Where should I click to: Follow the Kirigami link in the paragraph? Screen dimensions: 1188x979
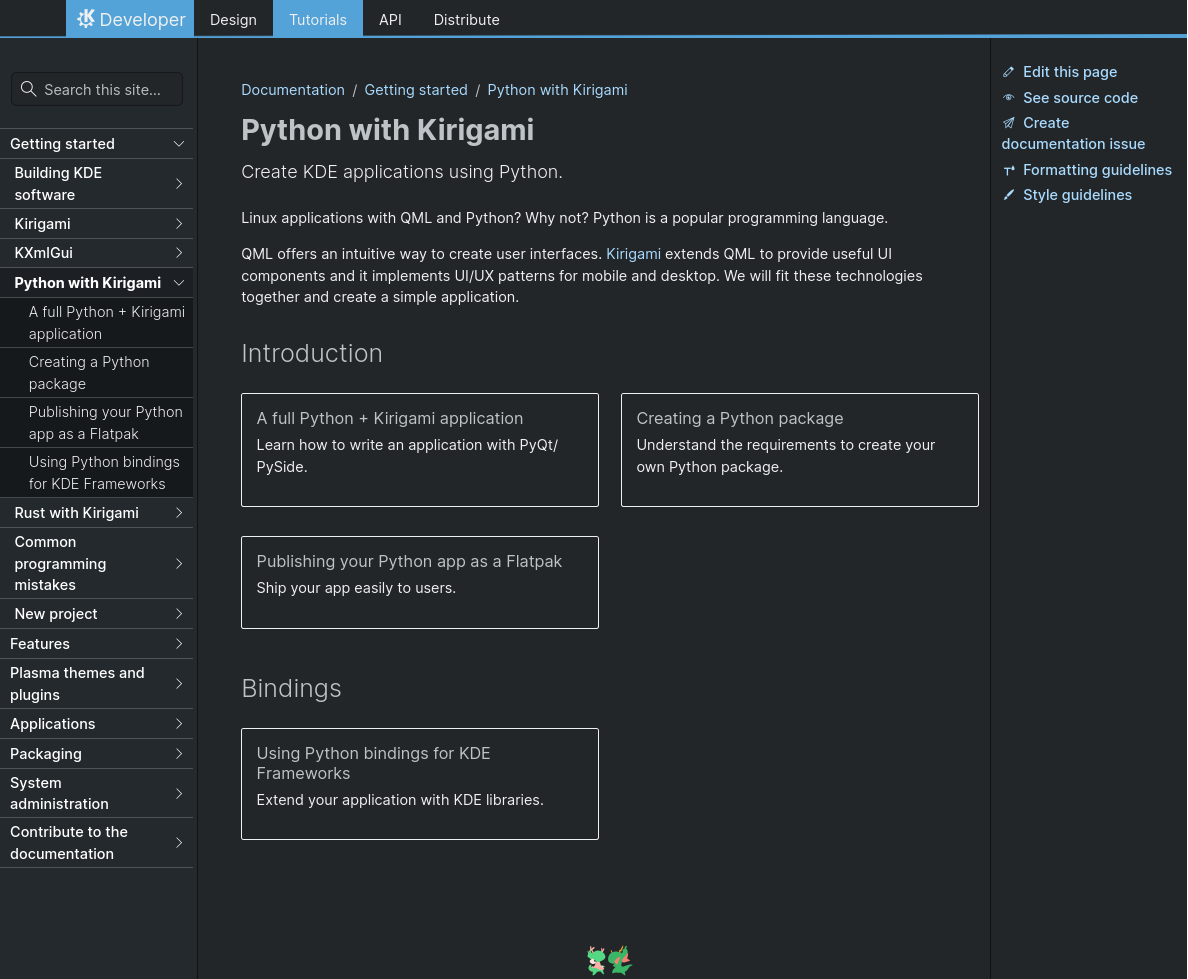click(x=633, y=254)
